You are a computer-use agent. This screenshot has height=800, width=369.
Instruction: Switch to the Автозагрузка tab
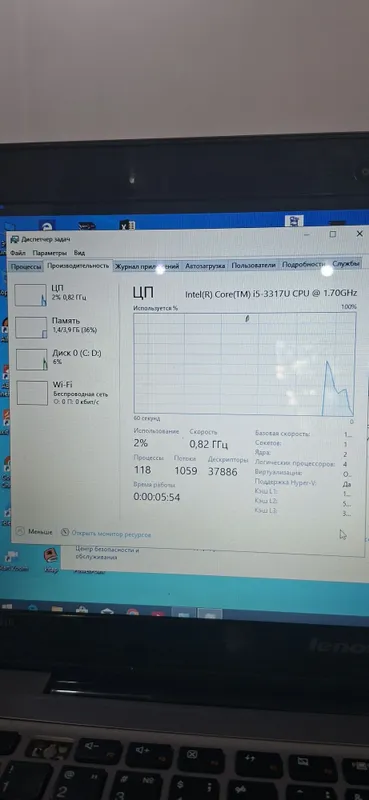205,266
